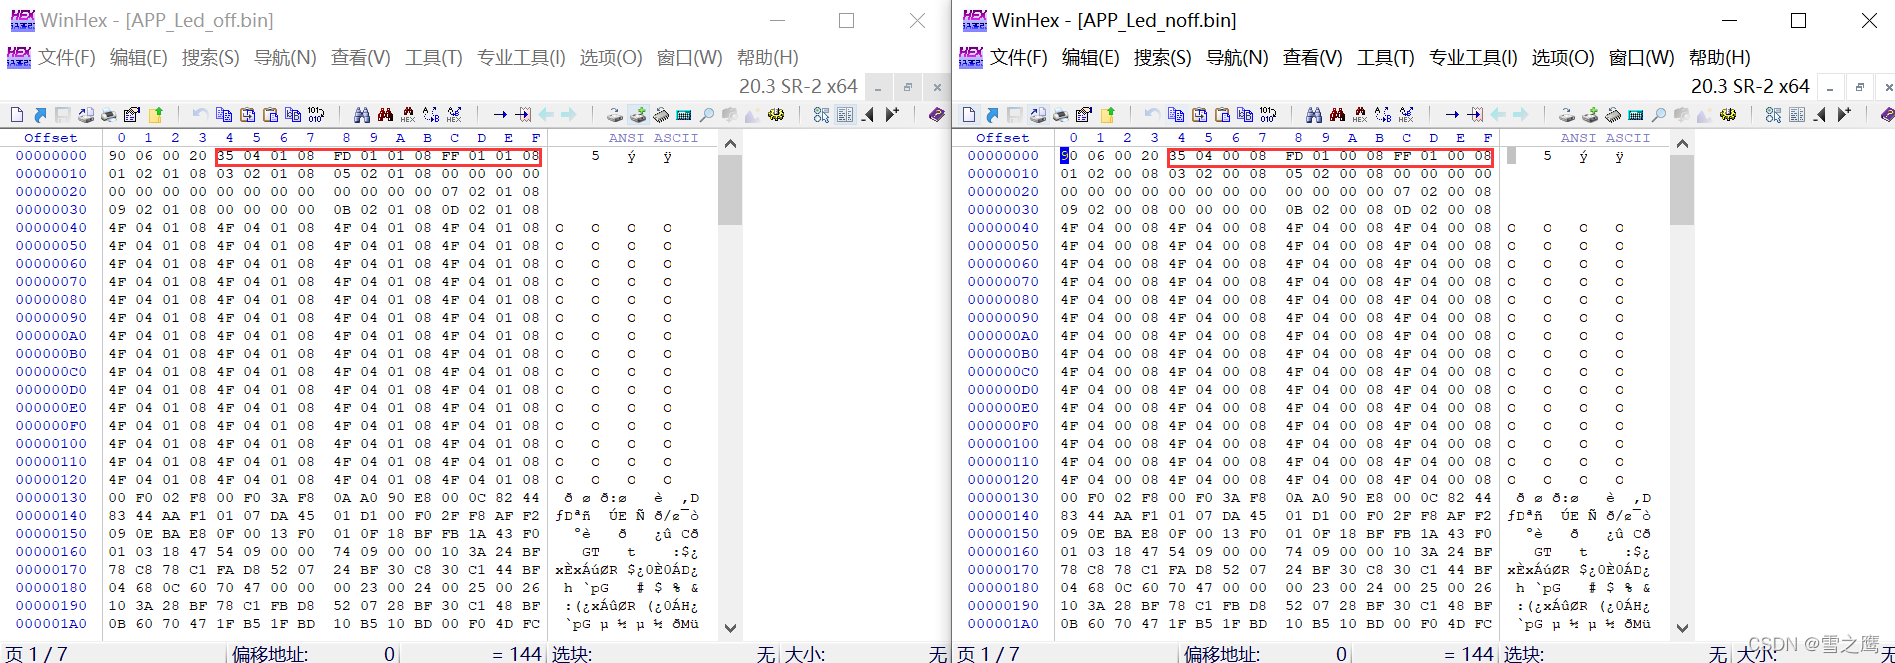Open 工具(T) menu in APP_Led_off.bin window
1895x663 pixels.
pyautogui.click(x=434, y=57)
